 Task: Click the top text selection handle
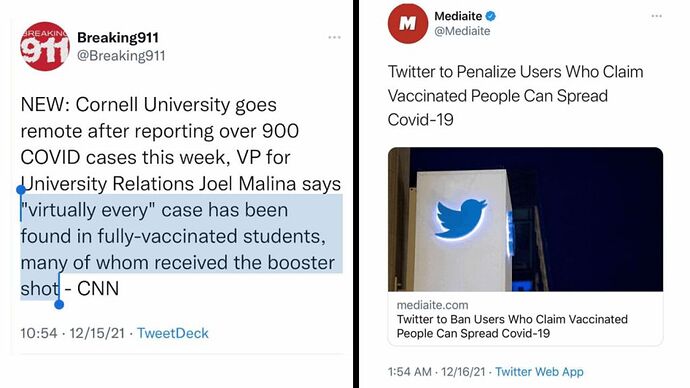21,190
